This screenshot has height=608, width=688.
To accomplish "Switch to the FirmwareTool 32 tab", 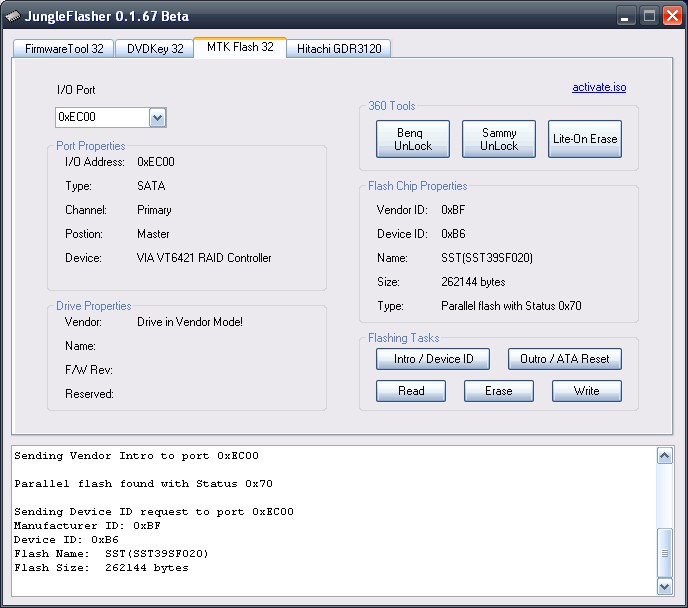I will pyautogui.click(x=64, y=49).
